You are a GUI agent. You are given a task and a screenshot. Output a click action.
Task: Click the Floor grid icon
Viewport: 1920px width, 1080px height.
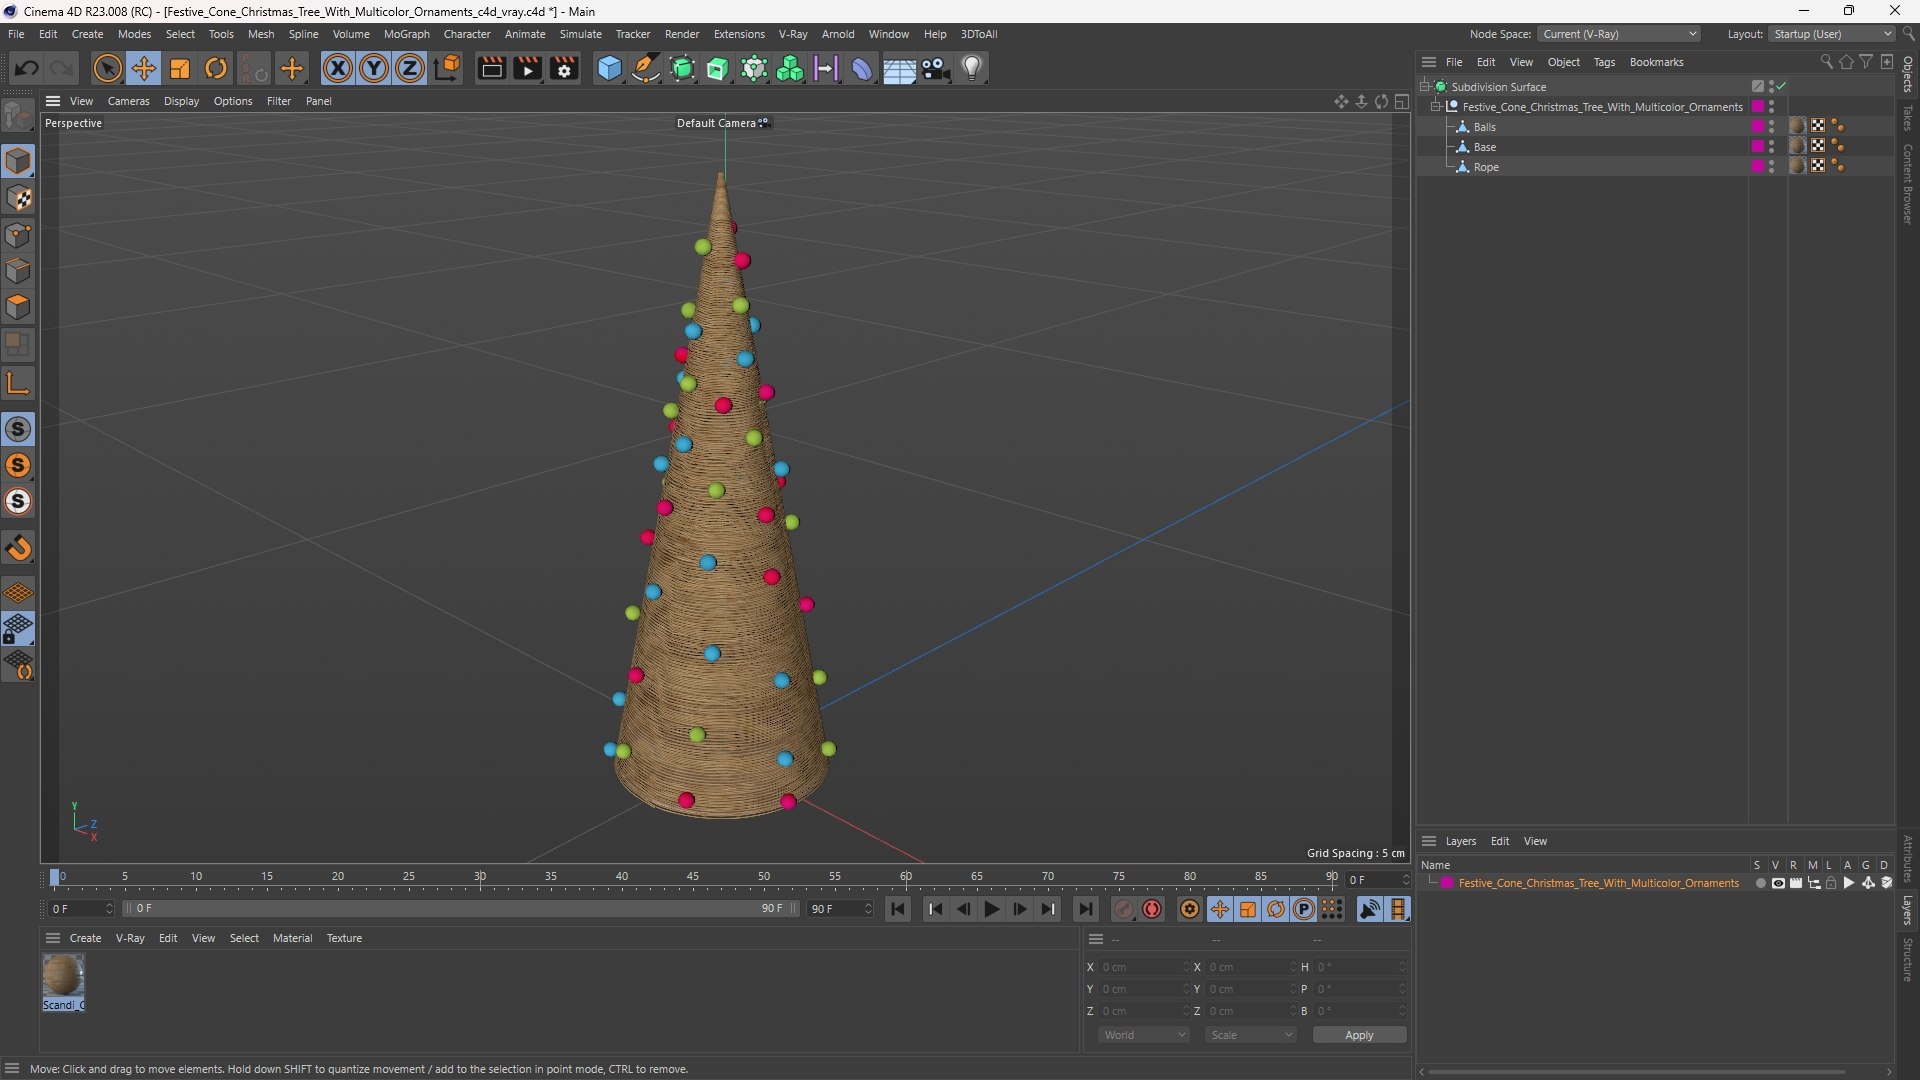pos(899,69)
